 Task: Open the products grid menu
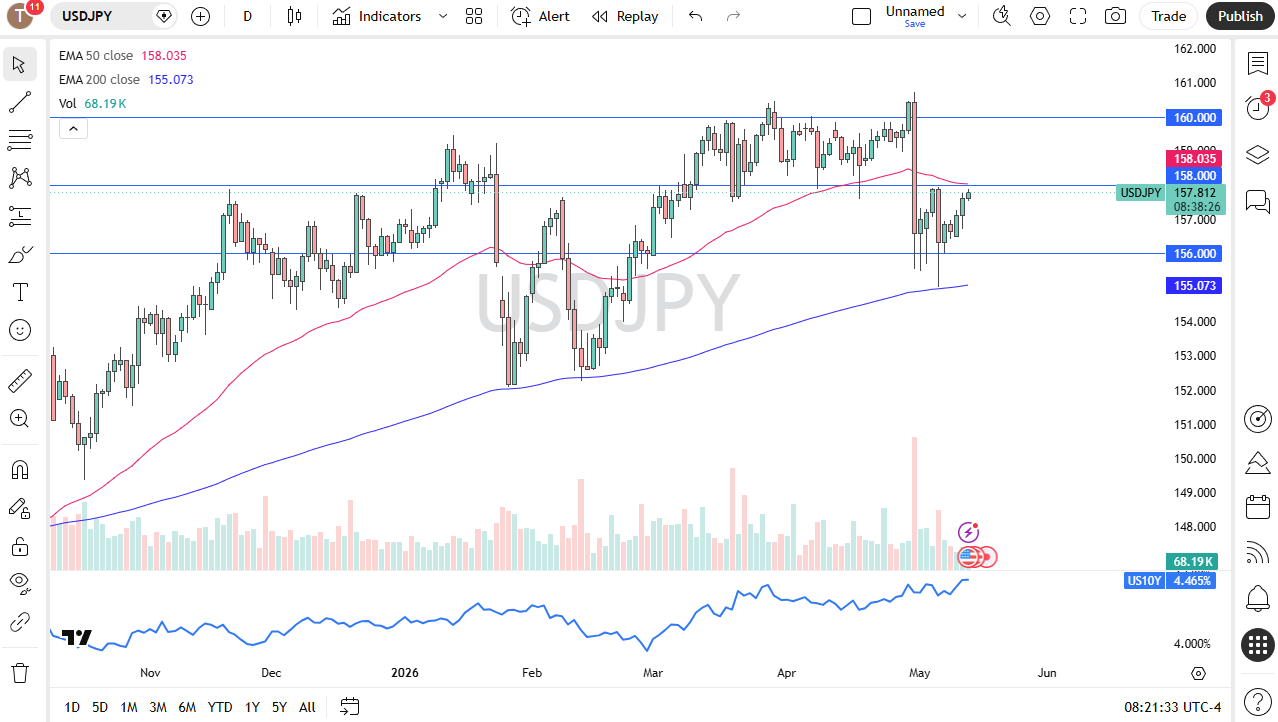tap(1257, 645)
